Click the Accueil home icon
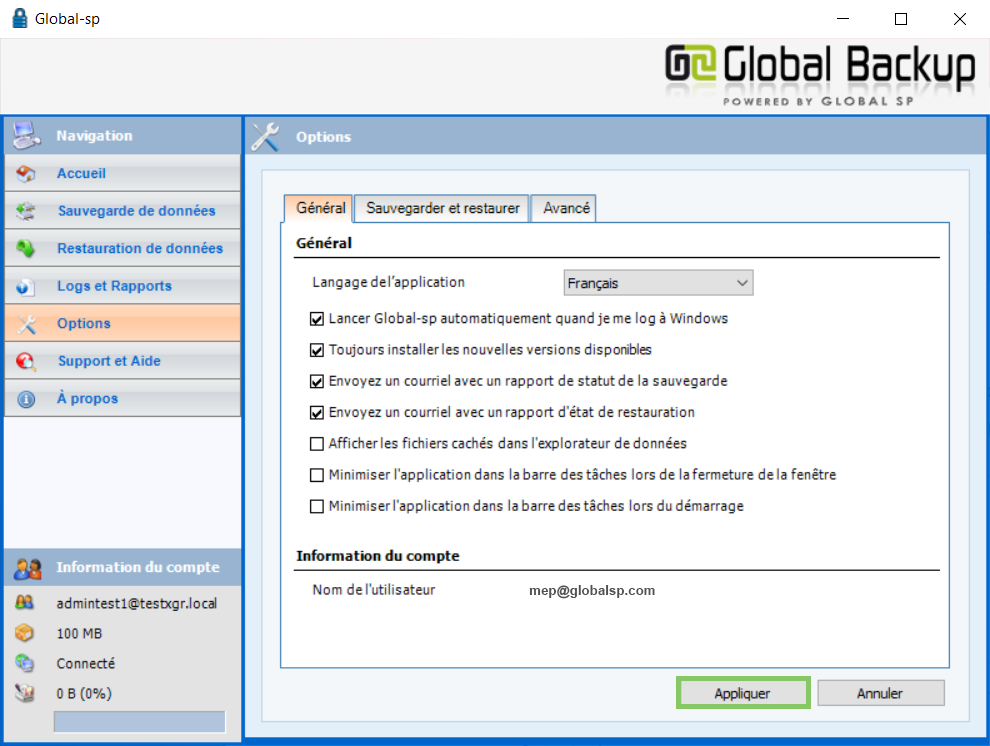This screenshot has height=746, width=990. point(26,174)
